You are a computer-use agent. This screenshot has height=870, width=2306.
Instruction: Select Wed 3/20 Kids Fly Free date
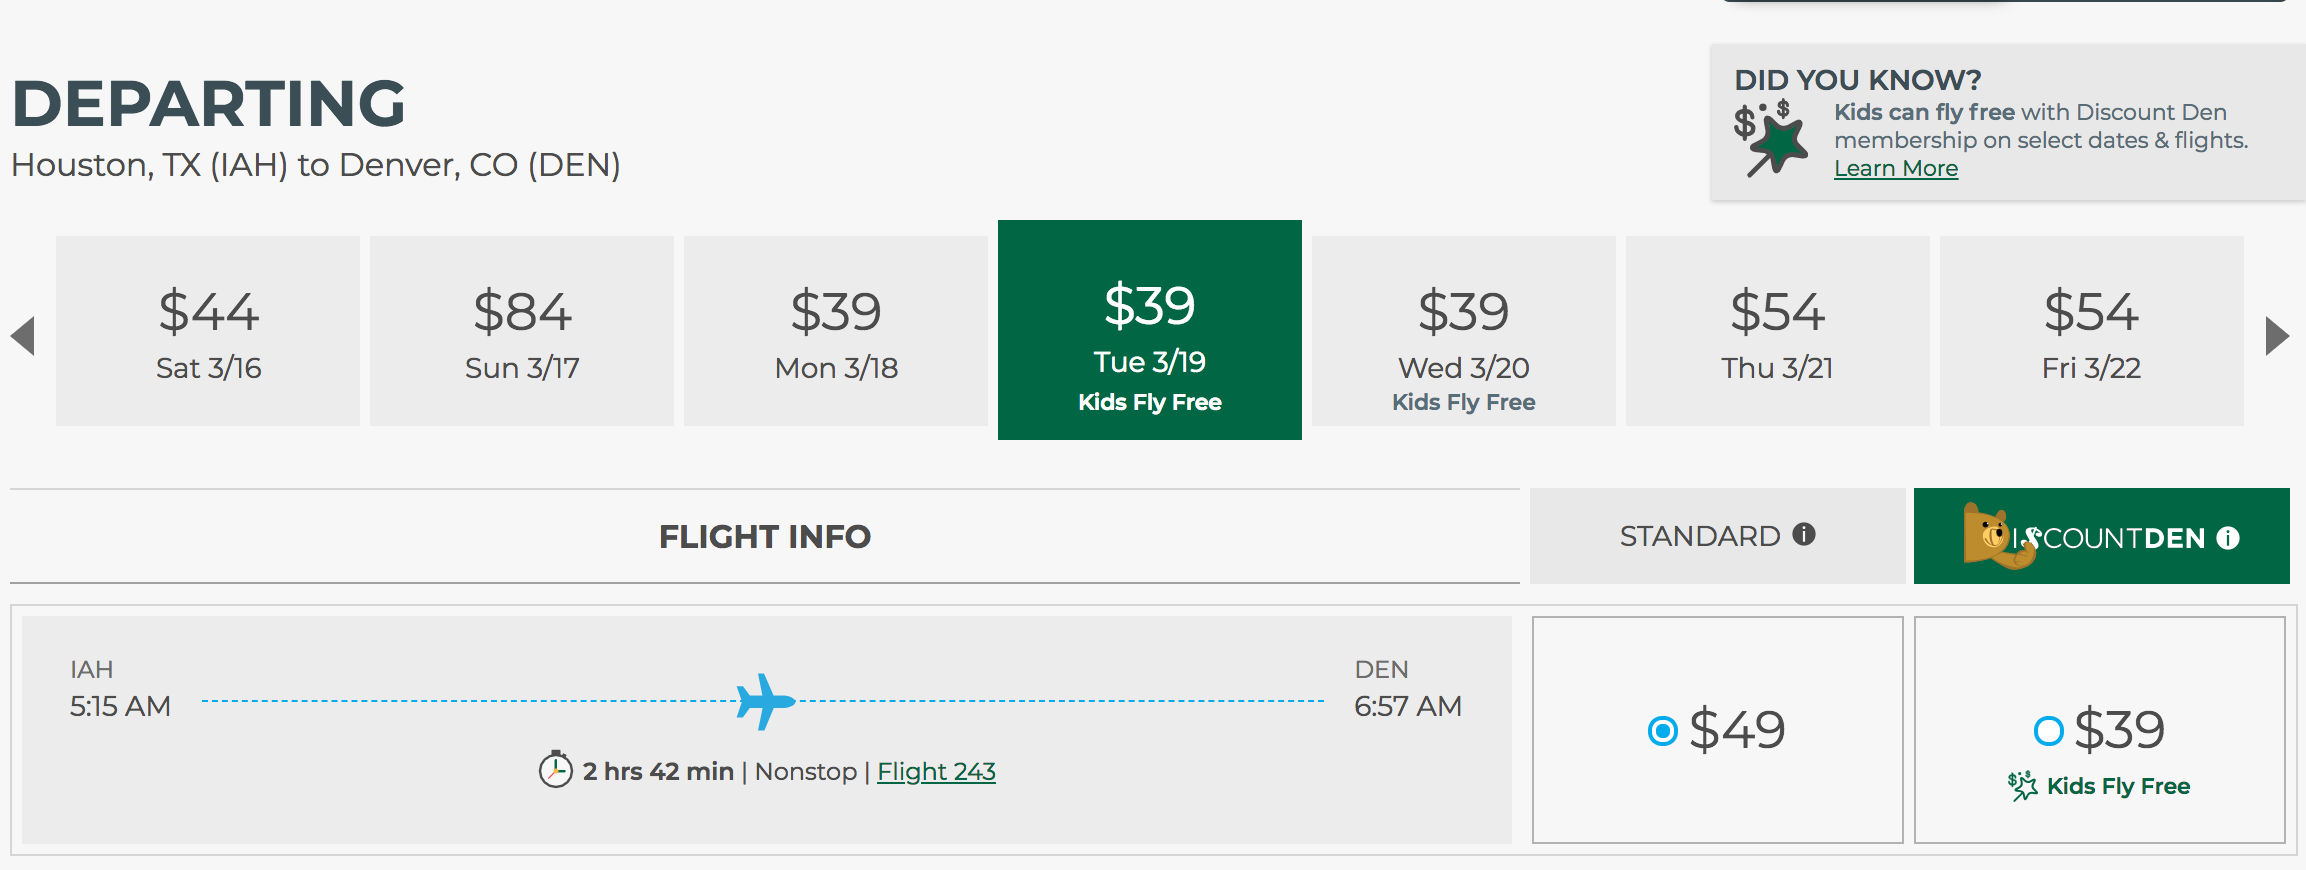1464,332
